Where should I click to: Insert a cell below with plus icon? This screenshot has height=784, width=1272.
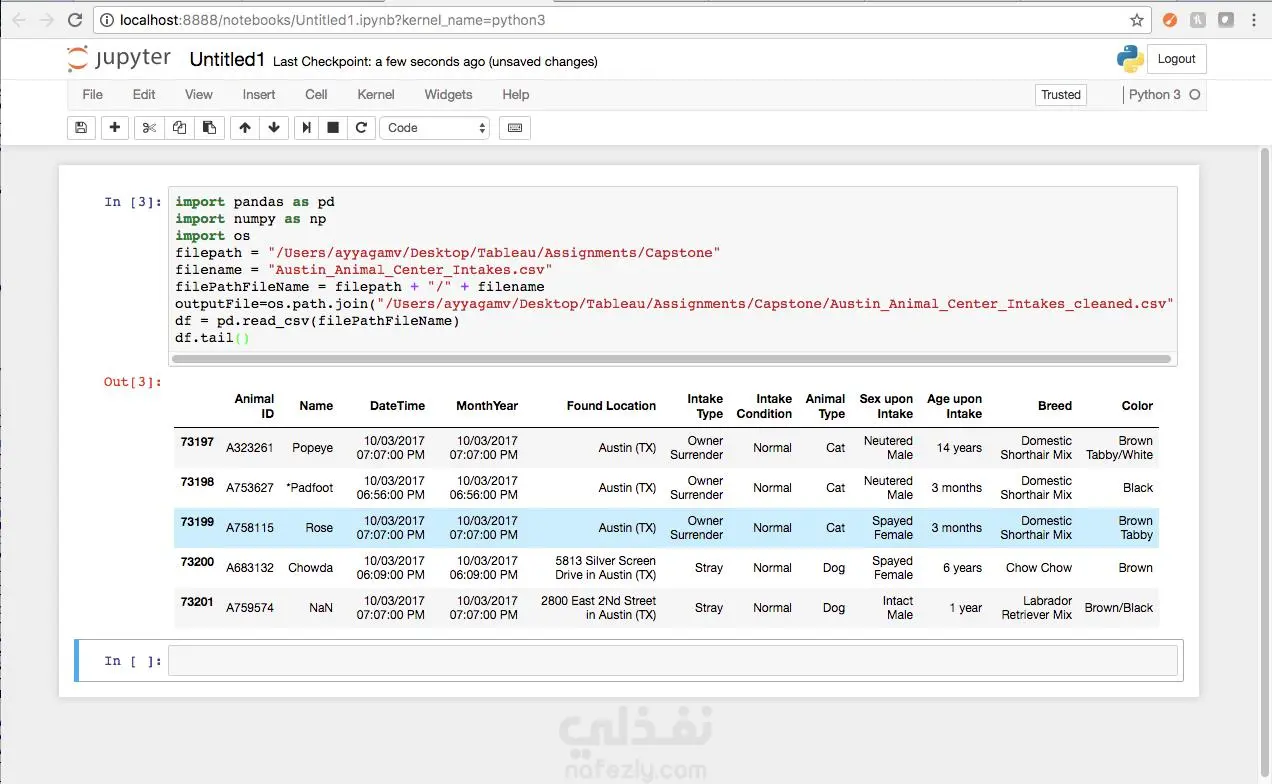(115, 127)
